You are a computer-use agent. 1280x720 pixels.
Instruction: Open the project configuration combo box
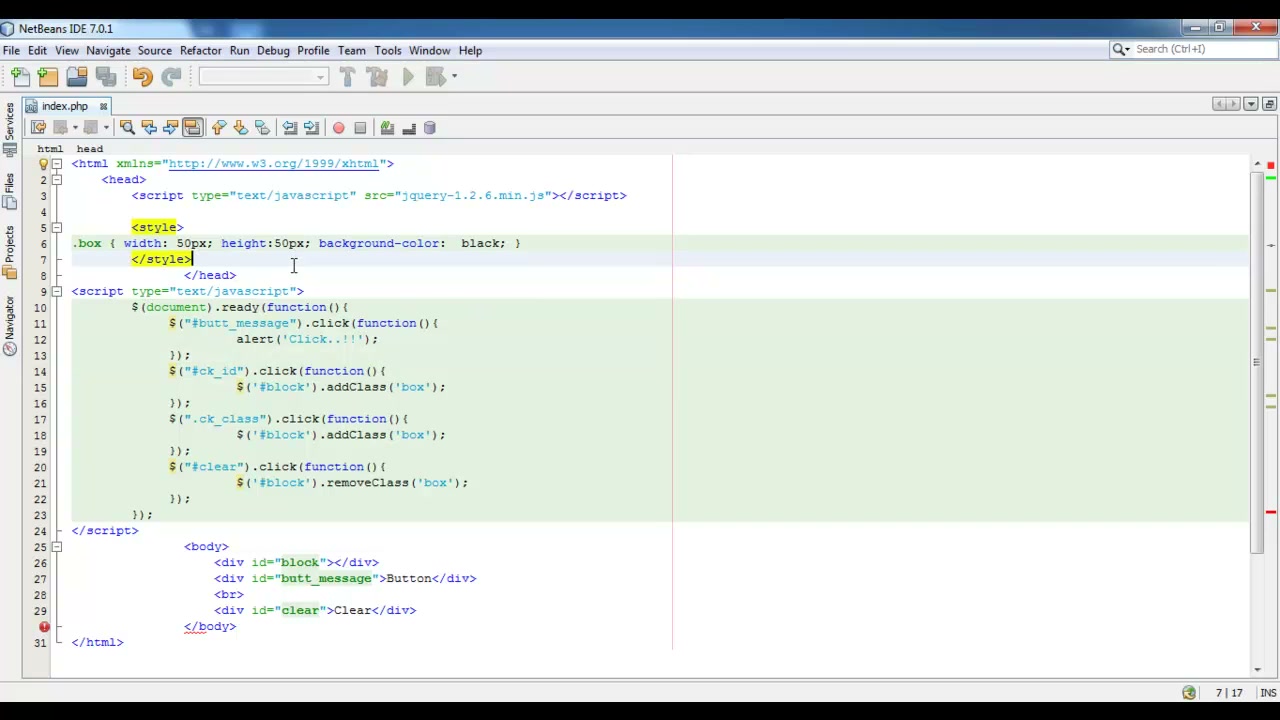(263, 77)
